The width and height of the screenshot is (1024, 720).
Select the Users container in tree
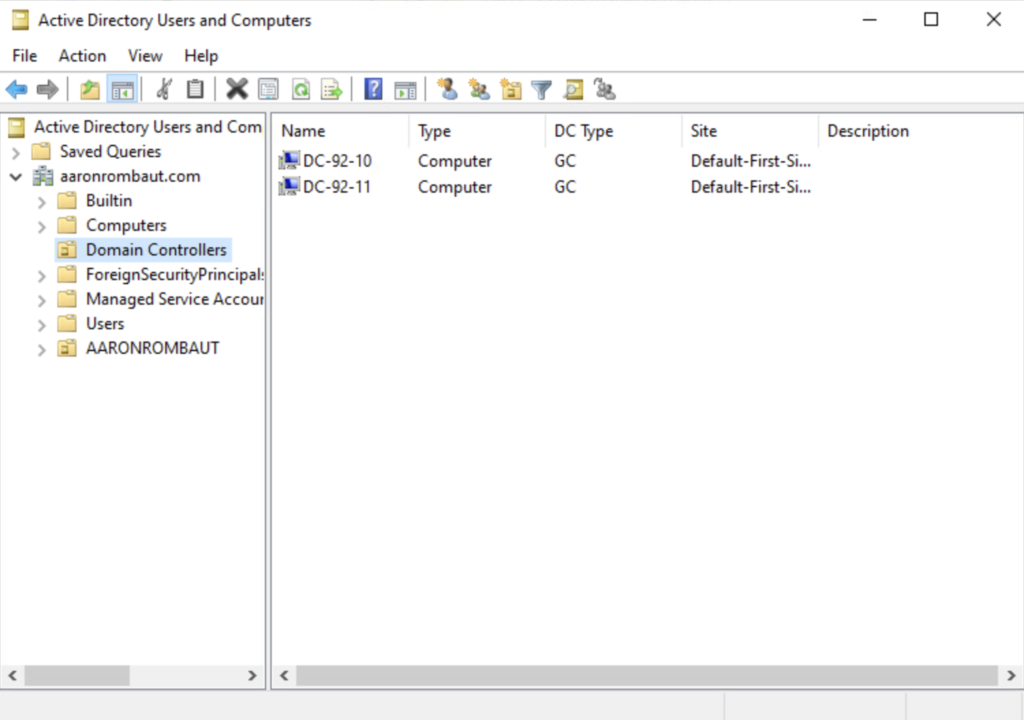(x=105, y=324)
